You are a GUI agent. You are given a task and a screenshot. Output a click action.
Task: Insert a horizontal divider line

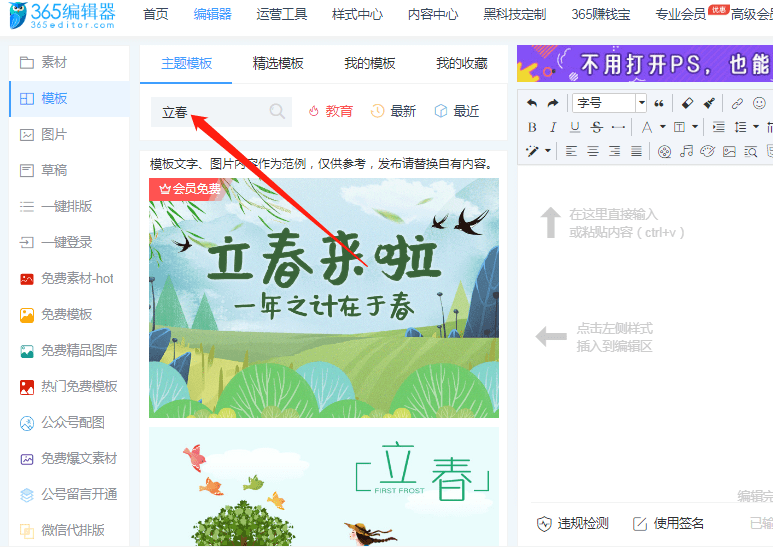tap(618, 127)
